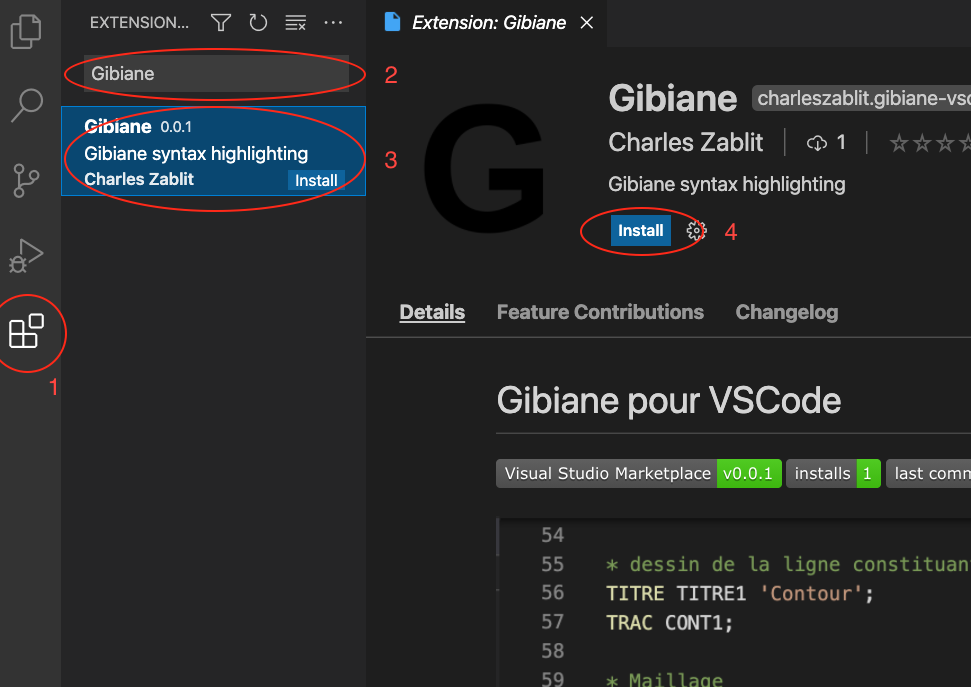Switch to the Feature Contributions tab
The width and height of the screenshot is (971, 687).
pos(600,312)
